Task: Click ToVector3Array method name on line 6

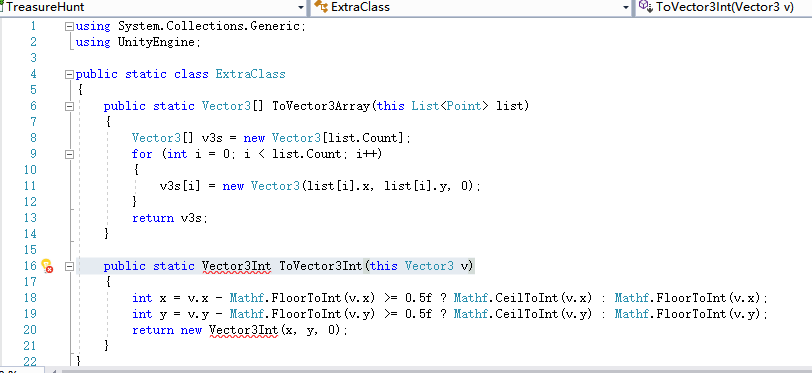Action: pyautogui.click(x=321, y=106)
